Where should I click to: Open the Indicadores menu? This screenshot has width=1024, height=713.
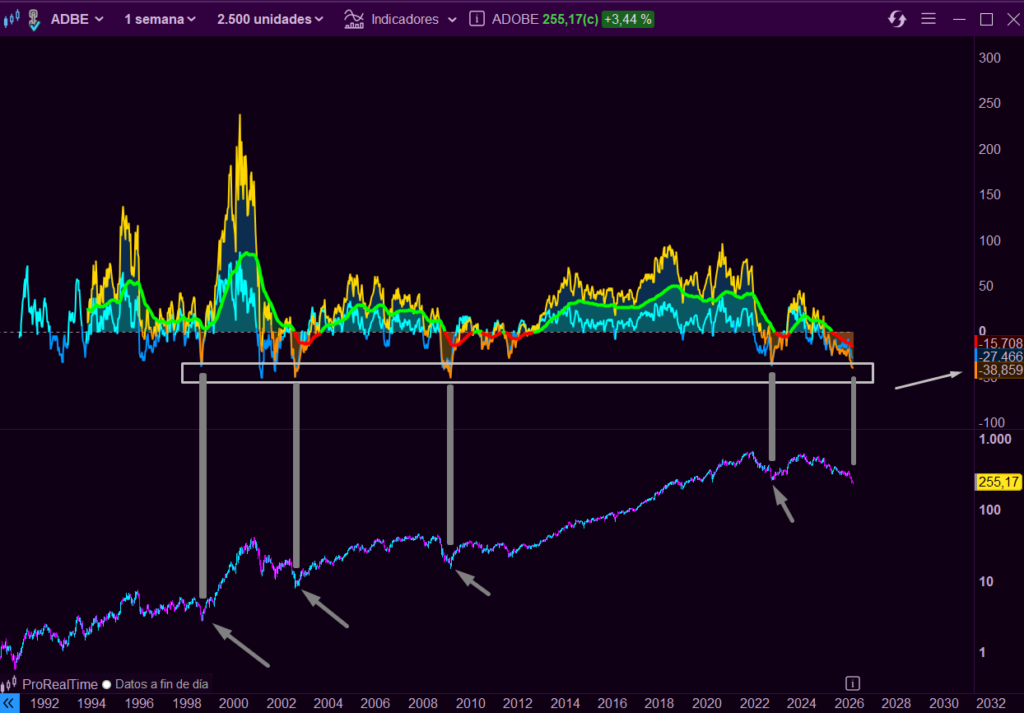pos(414,19)
